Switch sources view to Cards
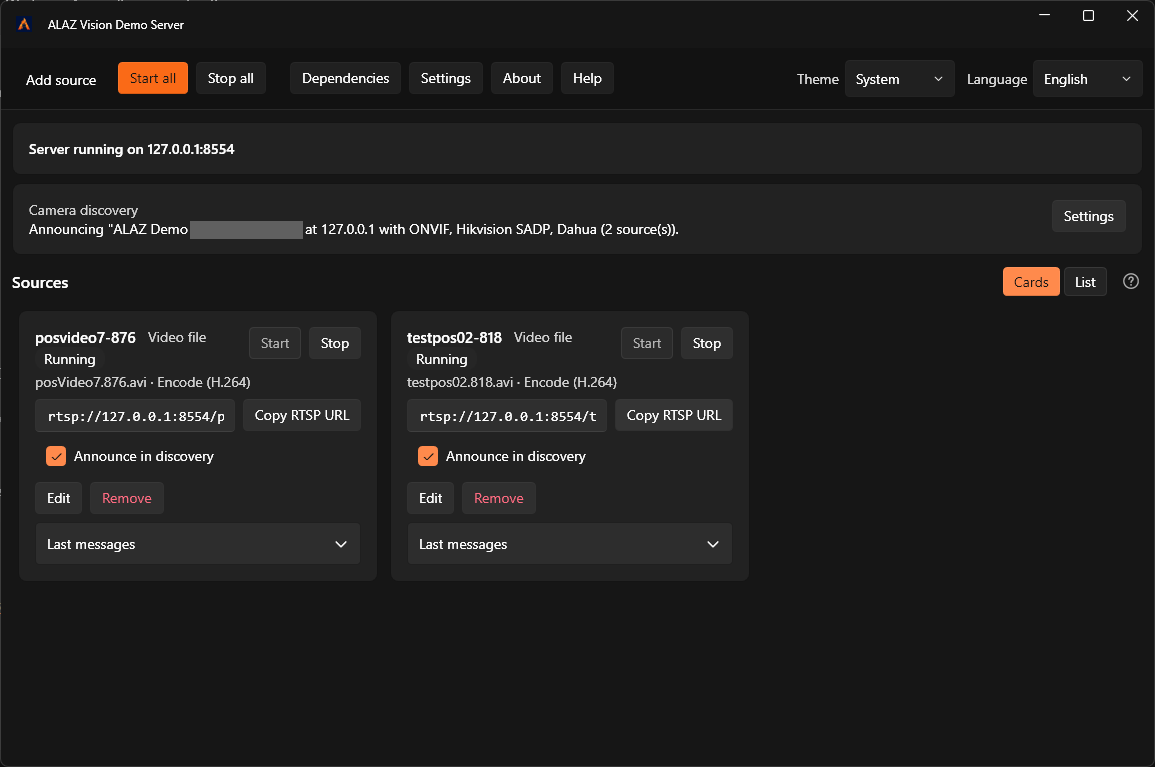This screenshot has width=1155, height=767. tap(1031, 281)
